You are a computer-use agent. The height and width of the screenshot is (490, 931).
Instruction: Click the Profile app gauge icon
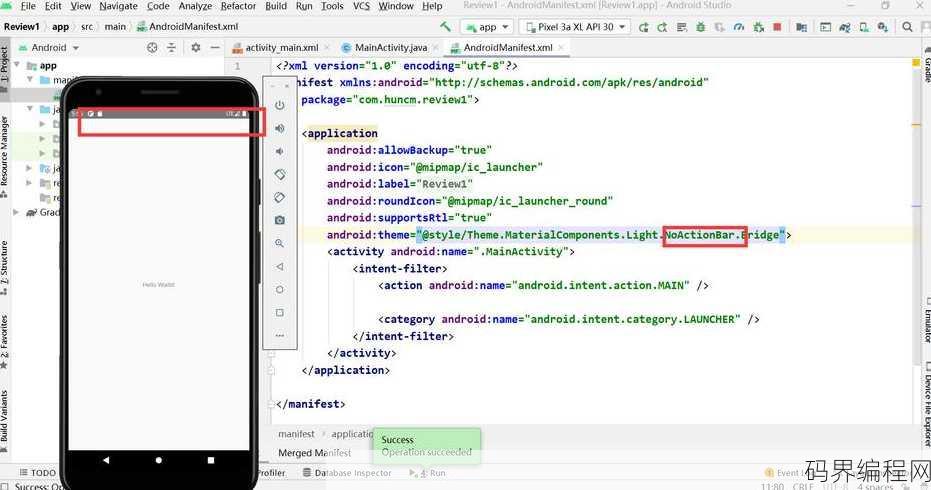739,27
